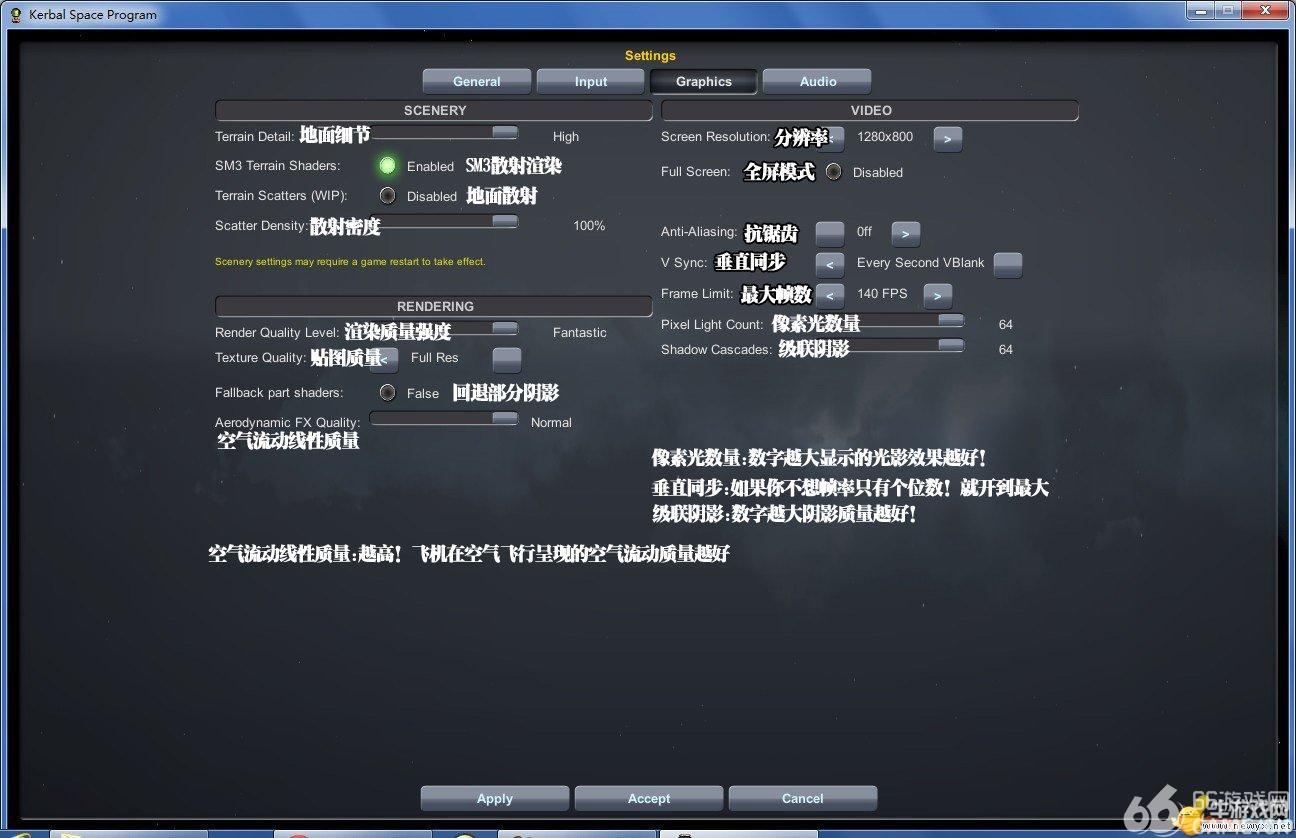Image resolution: width=1296 pixels, height=838 pixels.
Task: Click the 'False' label for fallback shaders
Action: pos(423,394)
